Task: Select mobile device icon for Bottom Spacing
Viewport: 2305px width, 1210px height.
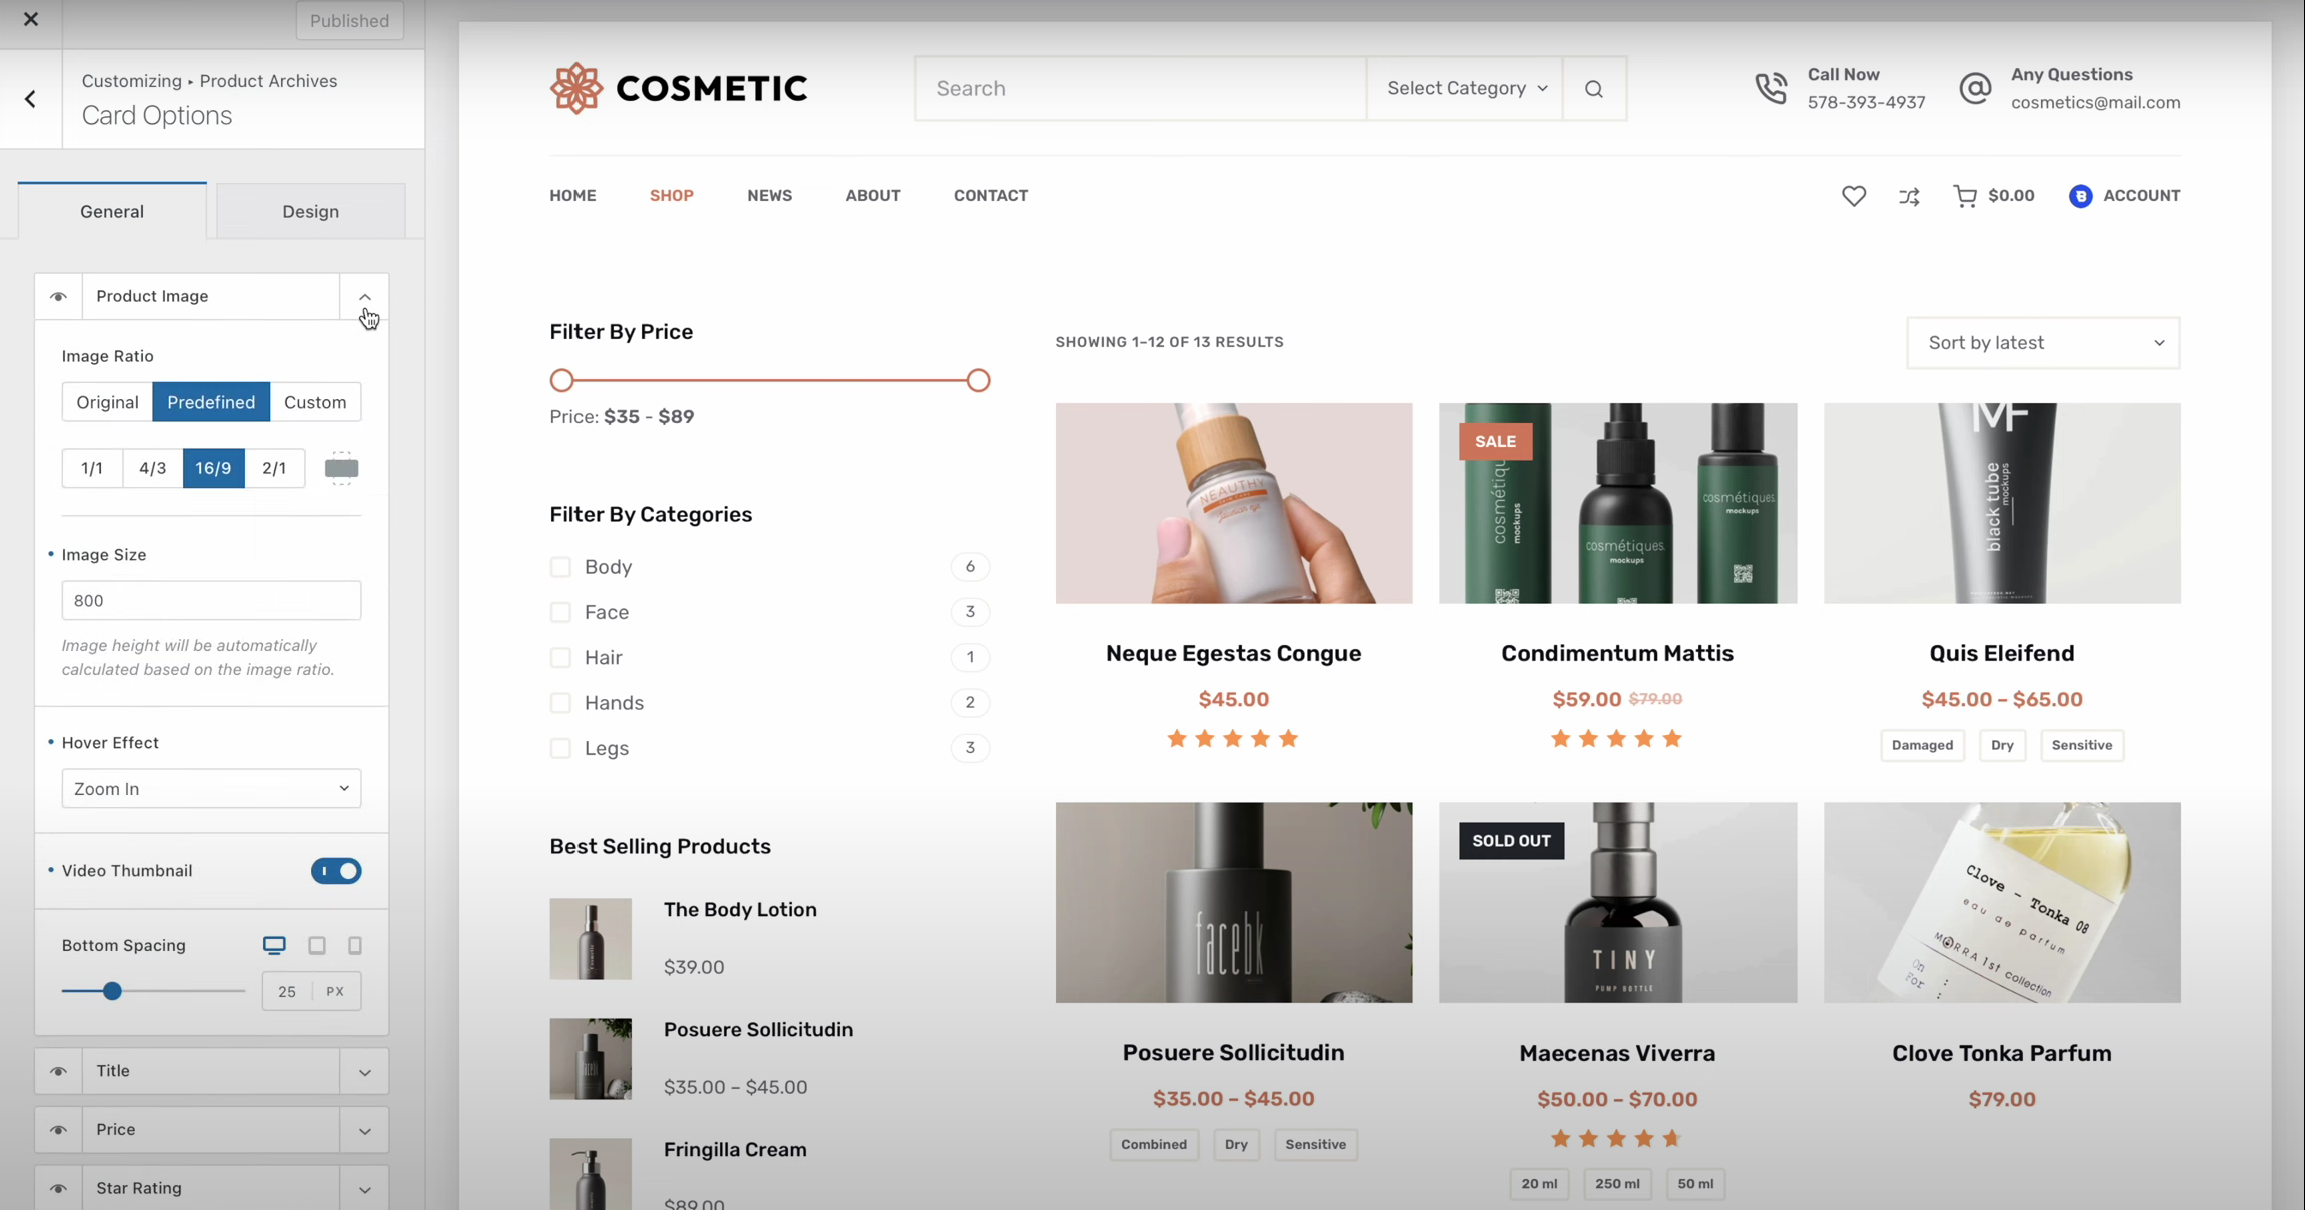Action: (355, 945)
